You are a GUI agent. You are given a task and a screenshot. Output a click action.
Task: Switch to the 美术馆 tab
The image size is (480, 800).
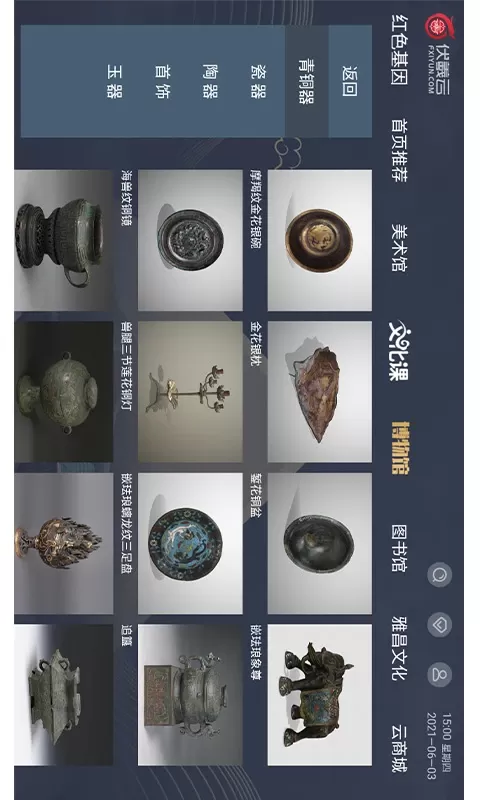tap(399, 247)
